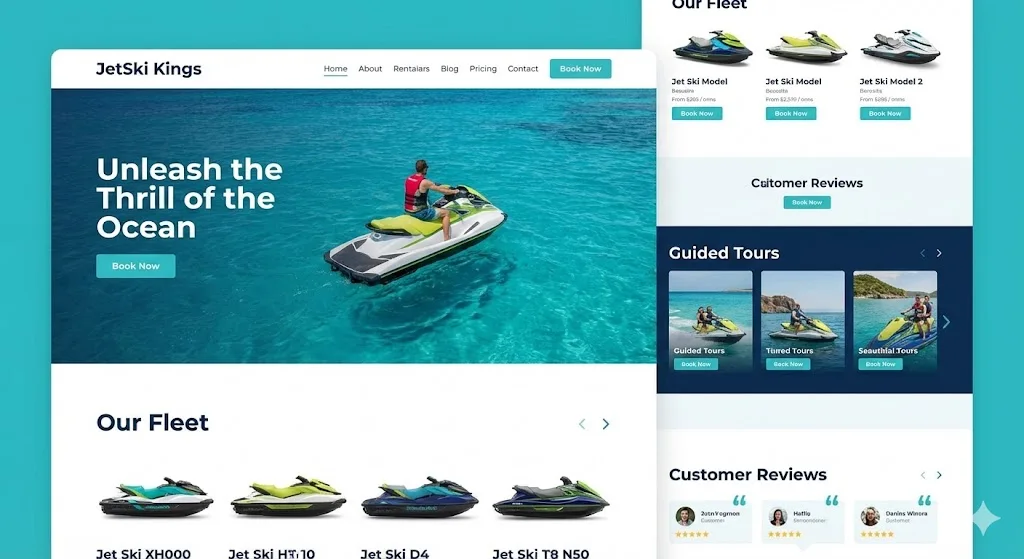This screenshot has width=1024, height=559.
Task: Select the Danins Winora review card
Action: point(895,522)
